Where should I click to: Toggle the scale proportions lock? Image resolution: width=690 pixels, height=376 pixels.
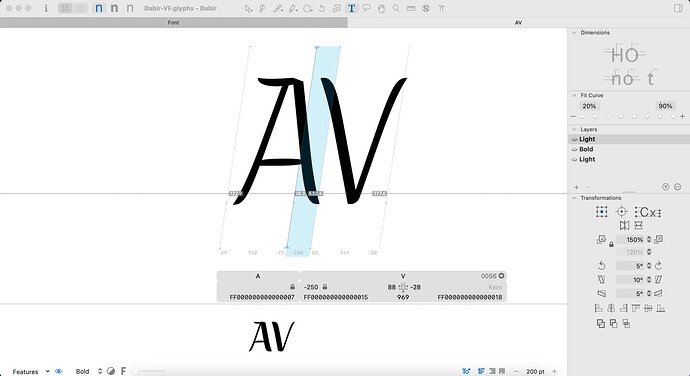click(611, 244)
